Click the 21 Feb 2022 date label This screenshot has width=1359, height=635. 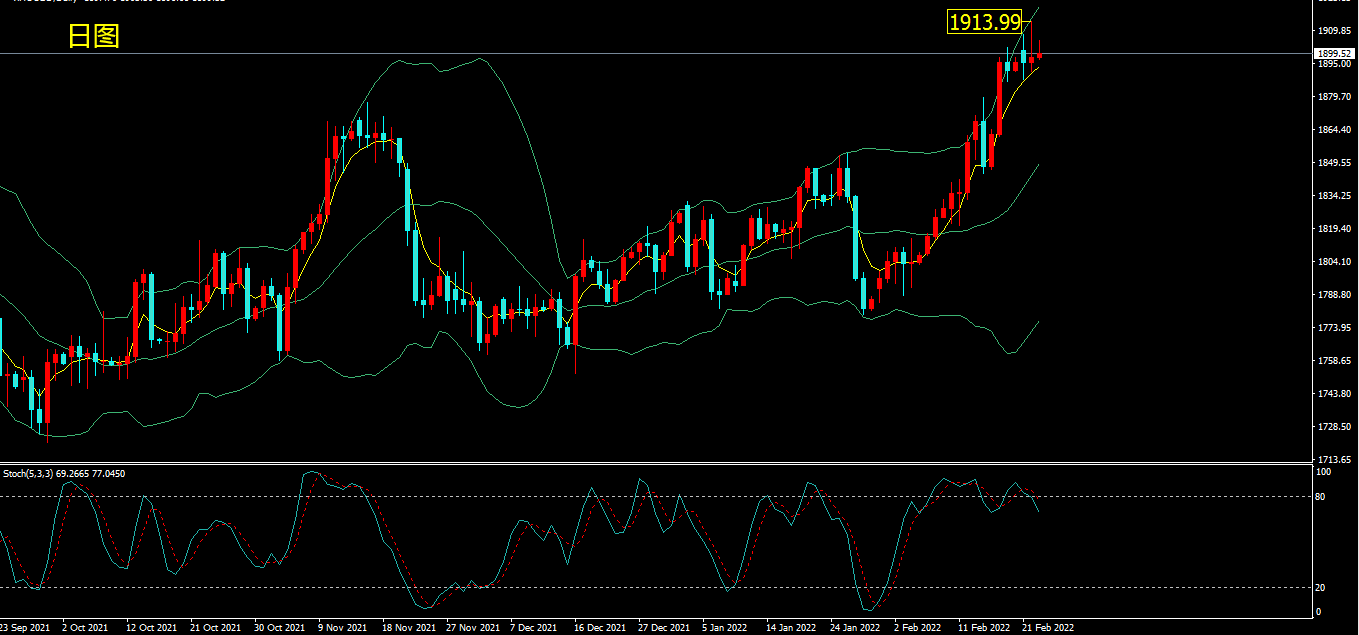[x=1047, y=628]
